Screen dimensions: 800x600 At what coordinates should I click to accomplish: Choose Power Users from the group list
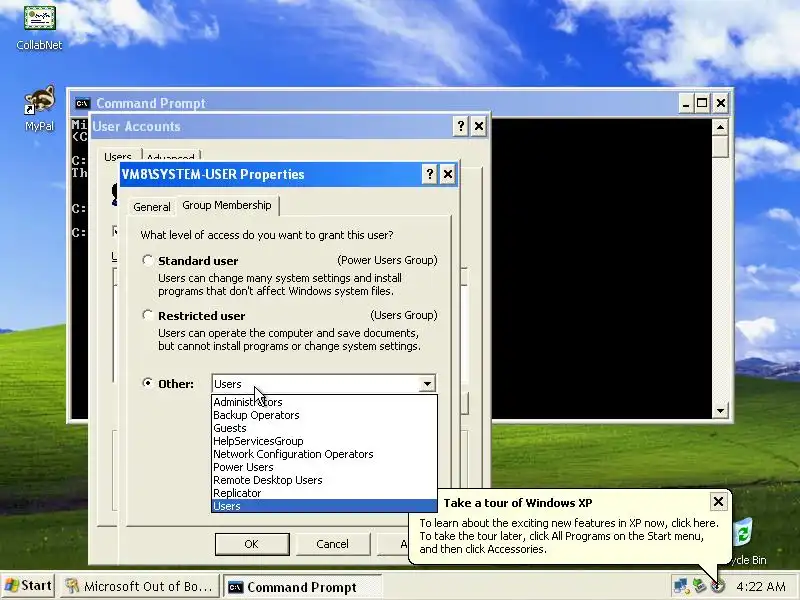[x=324, y=467]
